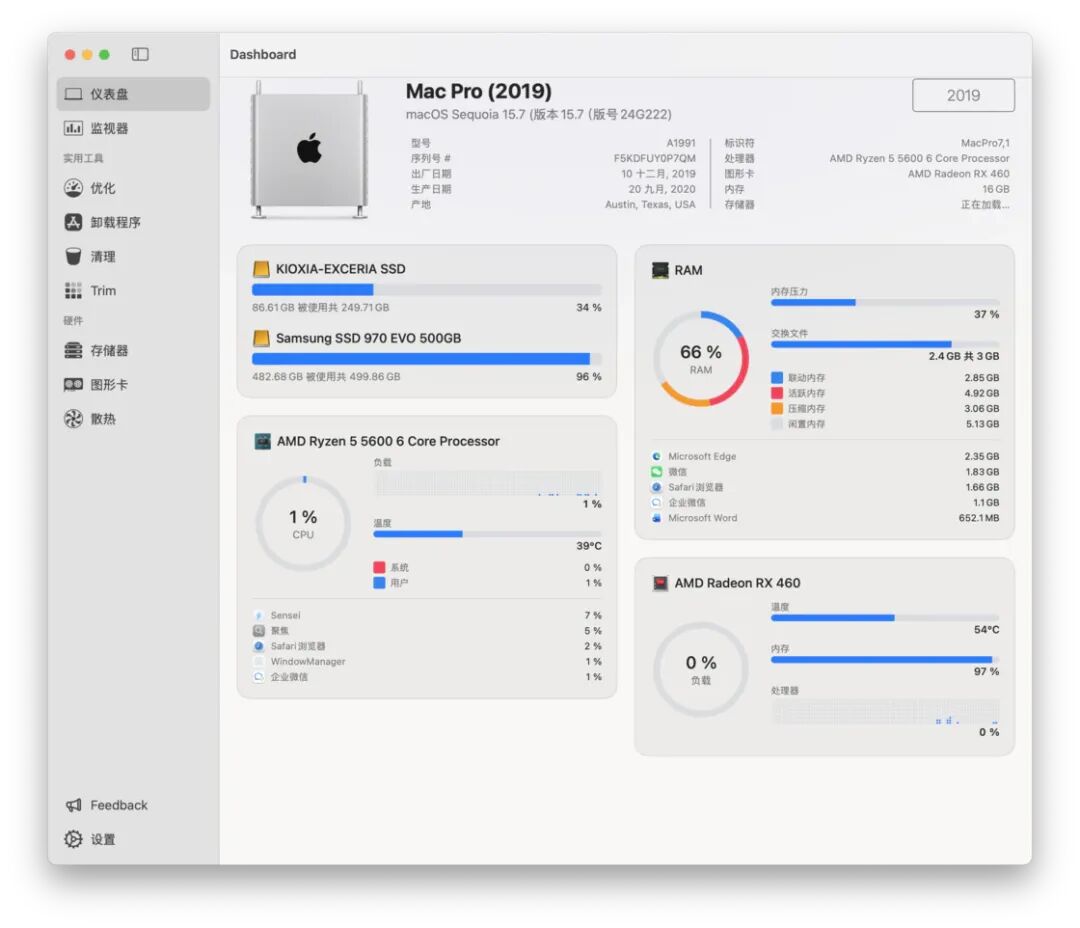Select the Sensei process row
The width and height of the screenshot is (1080, 928).
tap(427, 615)
